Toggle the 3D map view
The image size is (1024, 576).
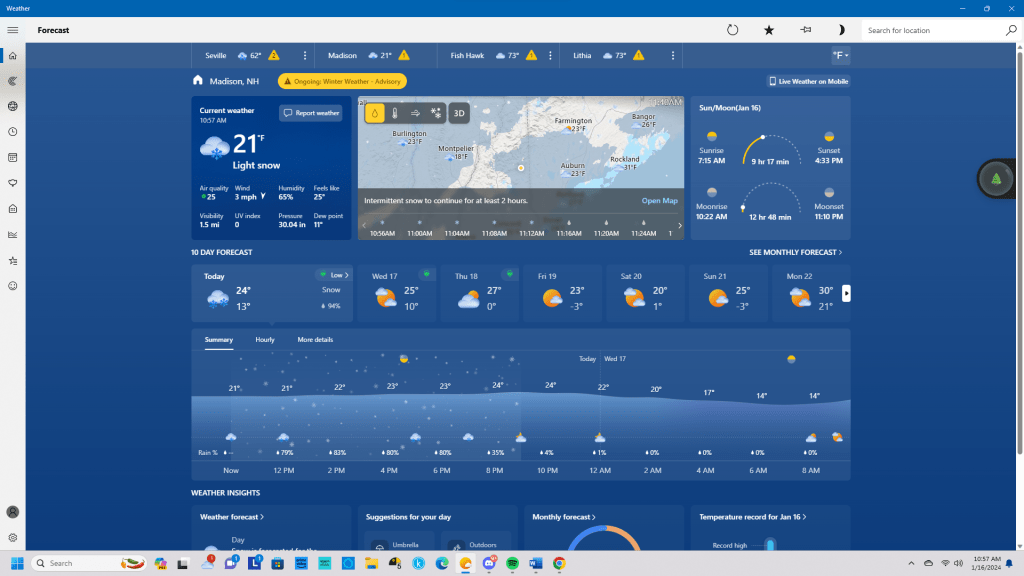(x=459, y=113)
